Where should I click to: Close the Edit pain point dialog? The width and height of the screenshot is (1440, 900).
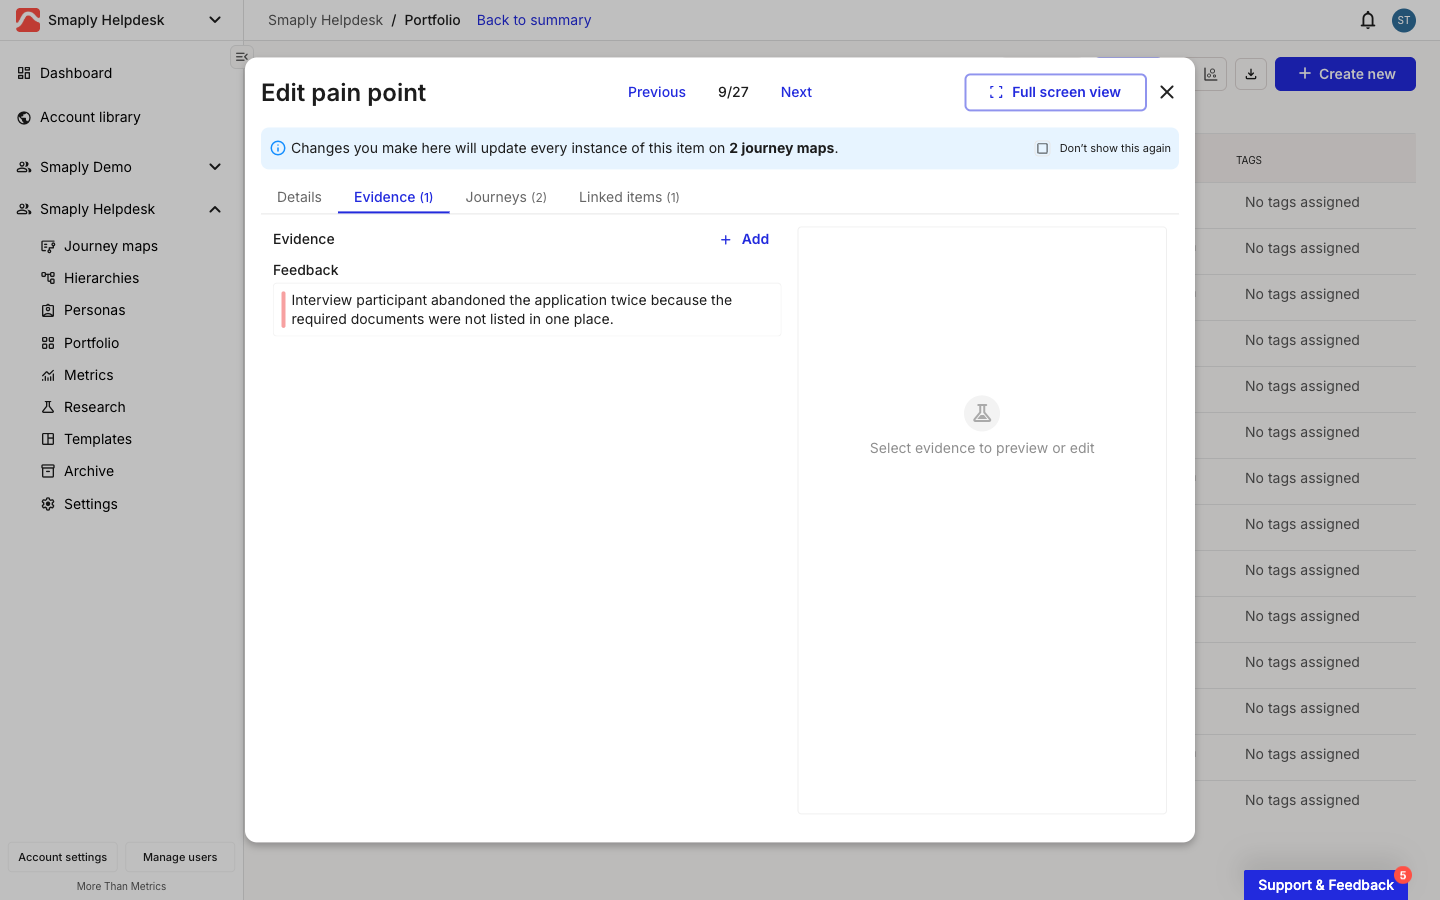[x=1167, y=92]
